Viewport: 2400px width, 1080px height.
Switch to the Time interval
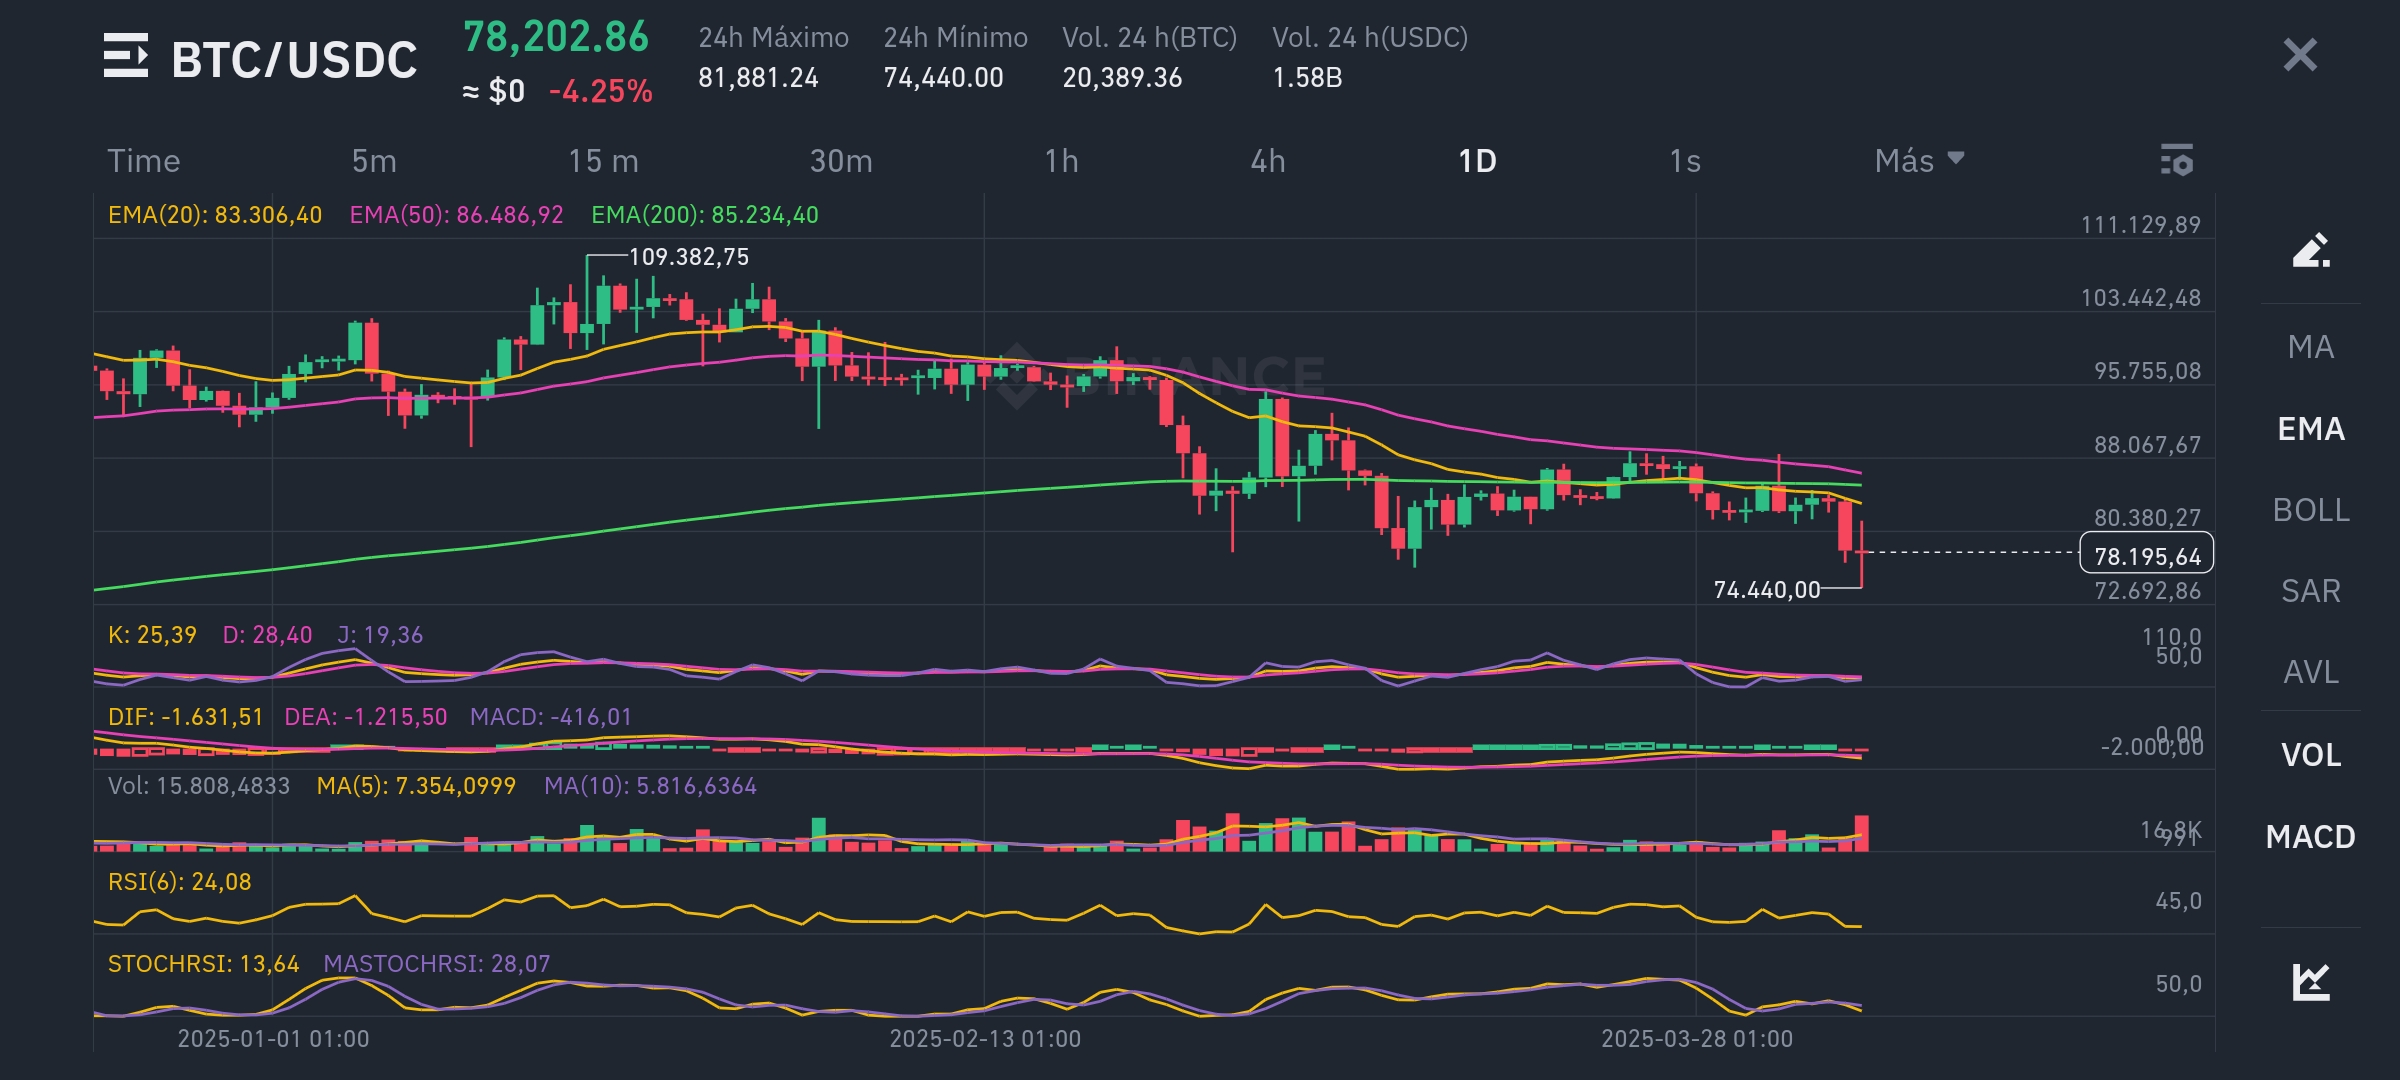click(x=144, y=161)
